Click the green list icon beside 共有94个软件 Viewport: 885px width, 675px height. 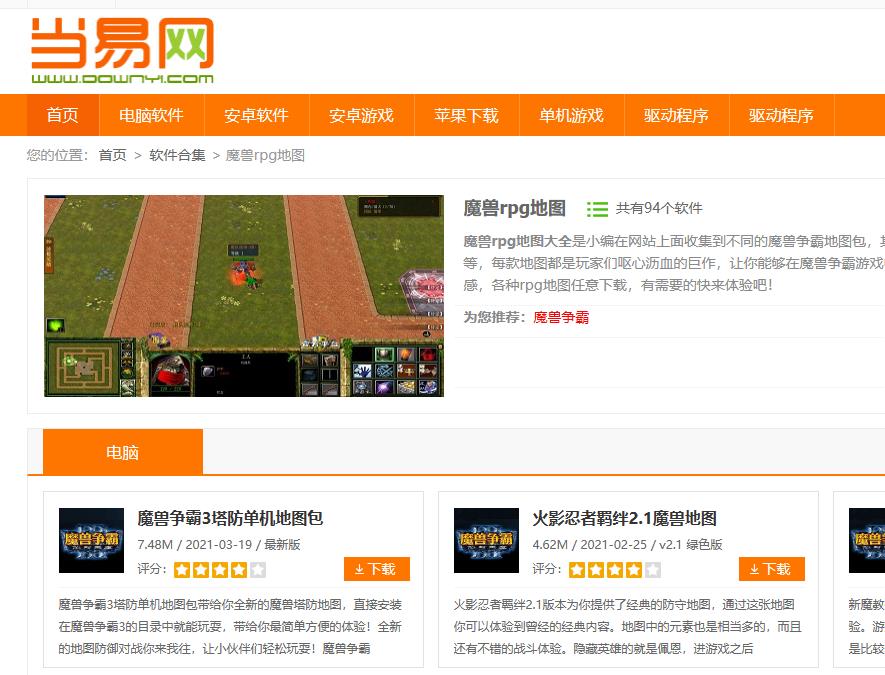pyautogui.click(x=597, y=209)
